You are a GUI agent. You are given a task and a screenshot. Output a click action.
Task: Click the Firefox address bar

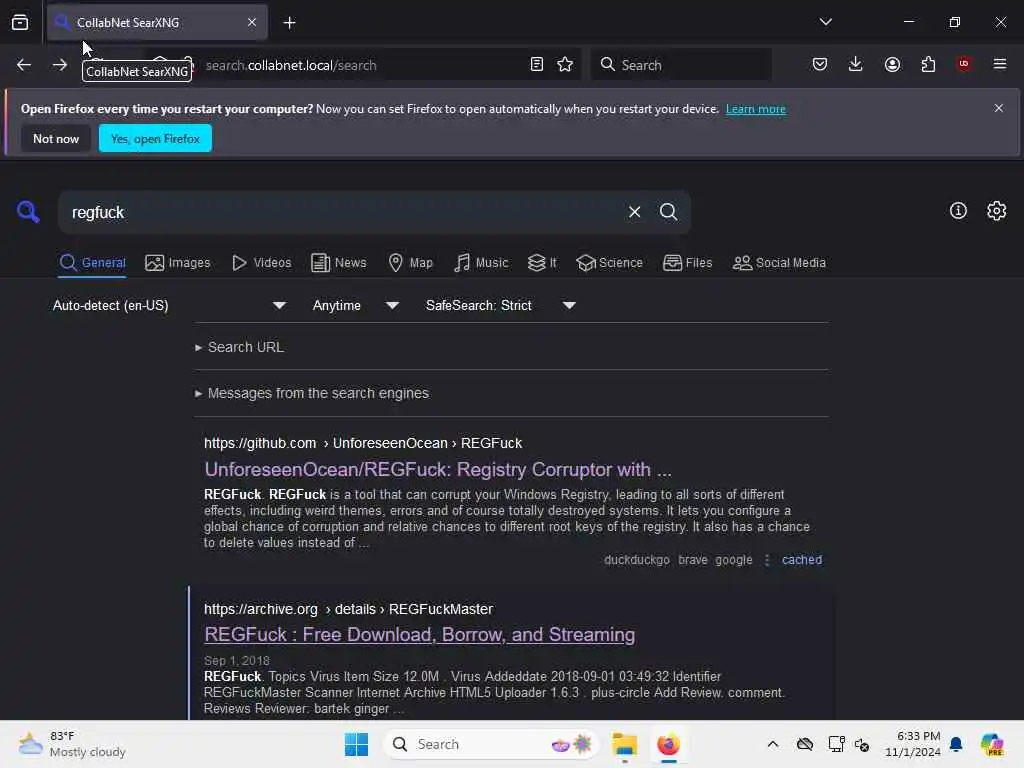click(362, 65)
